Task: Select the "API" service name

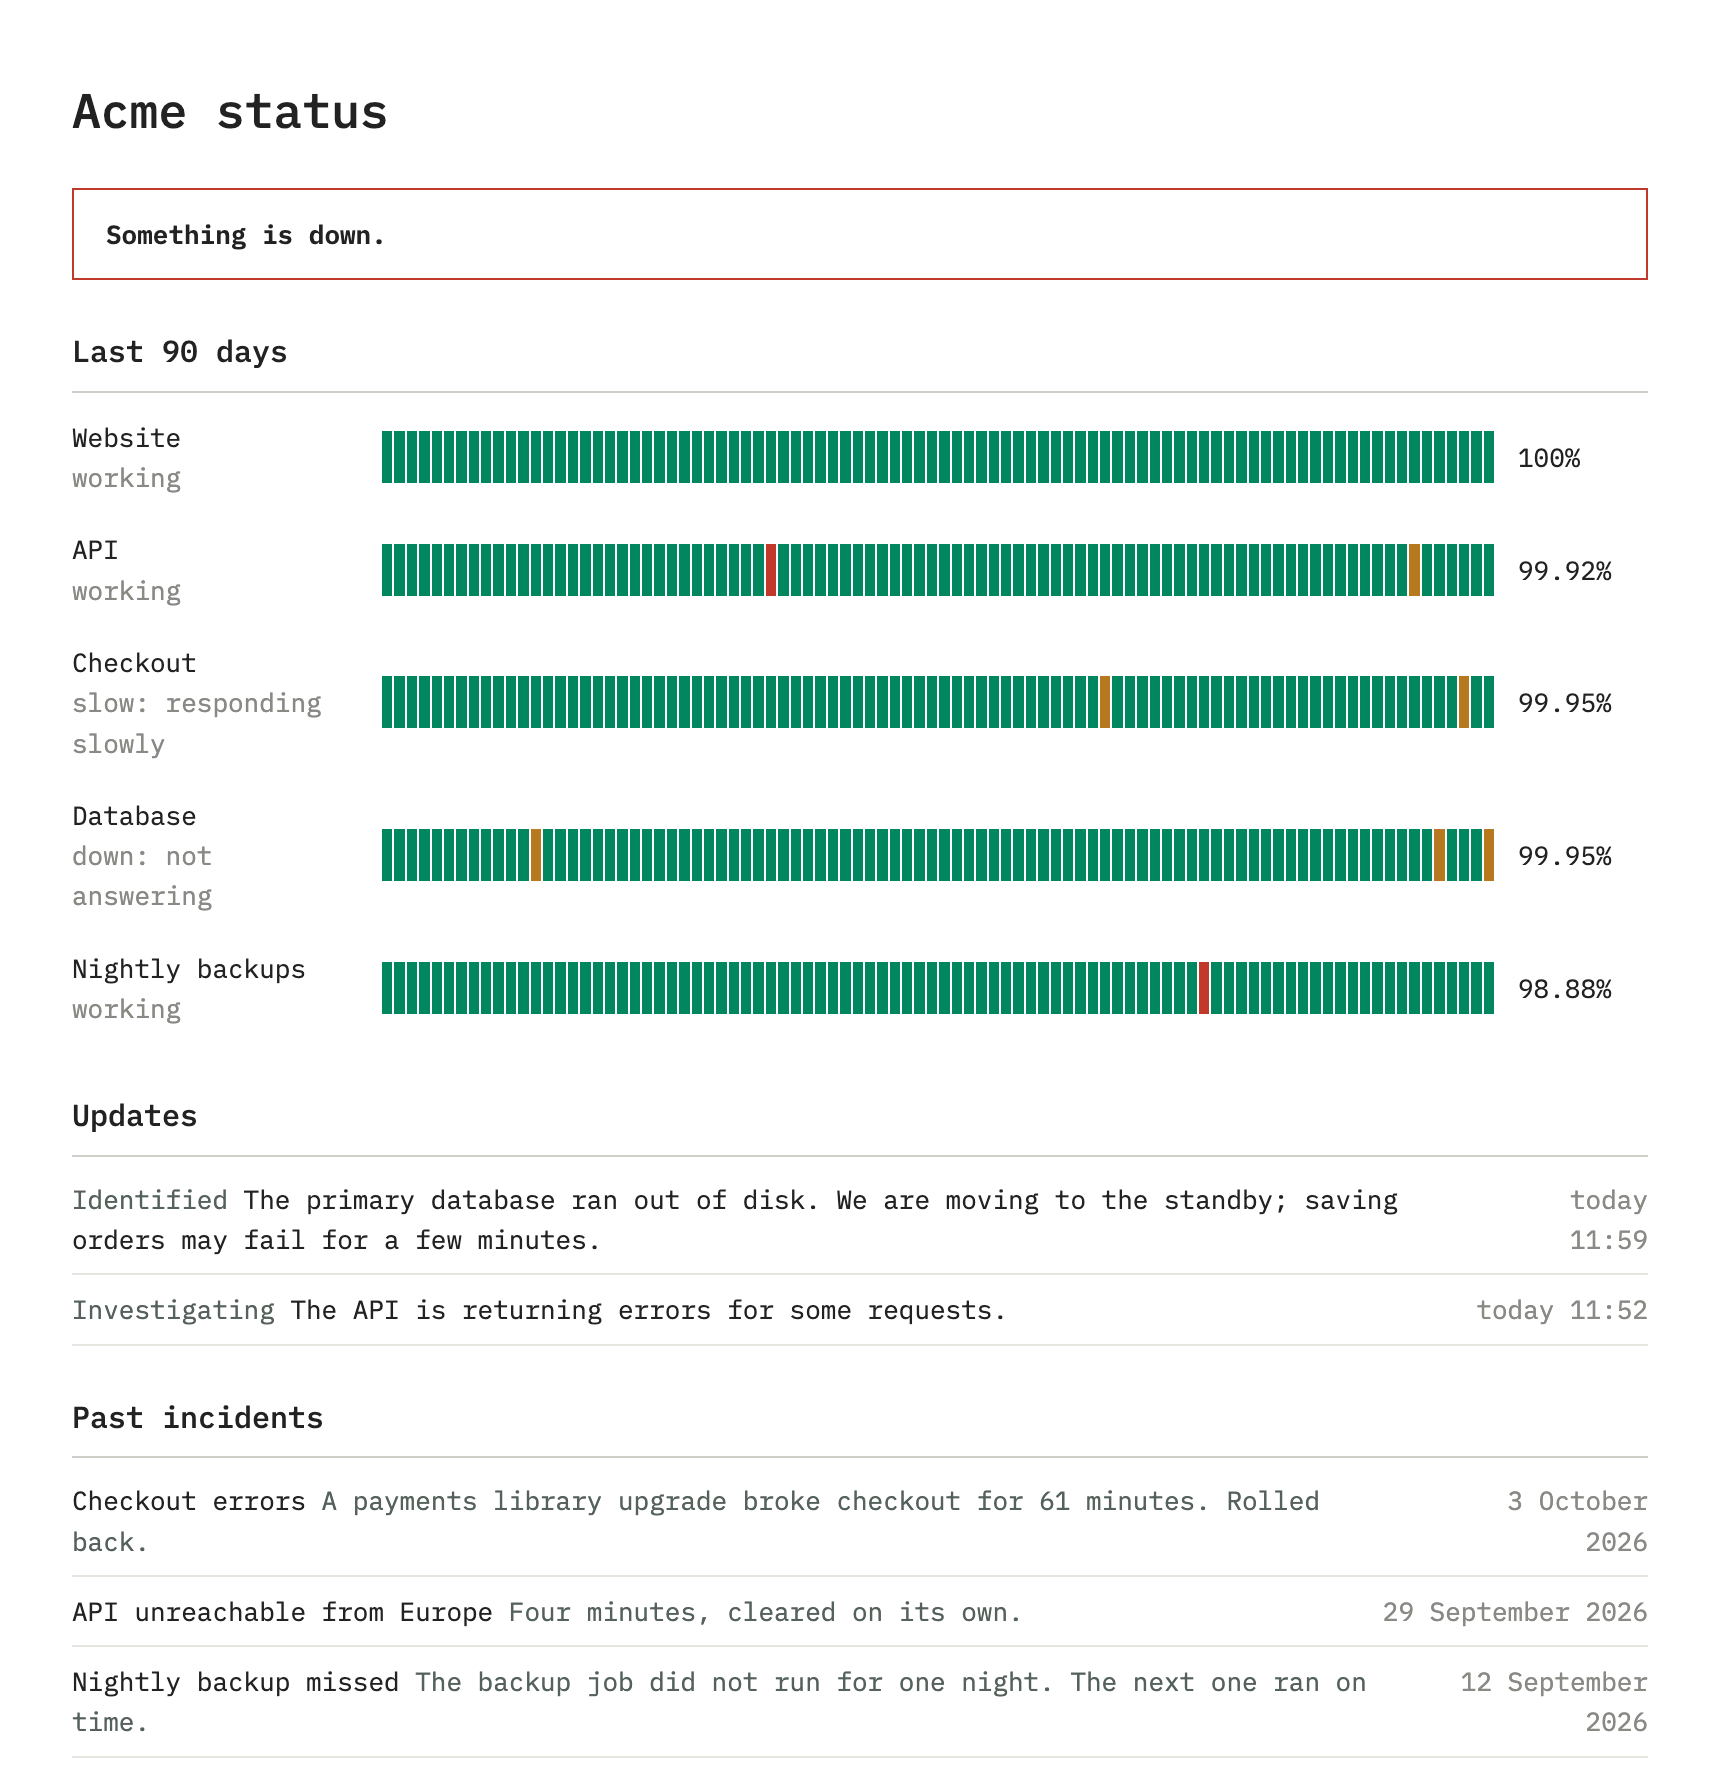Action: tap(95, 550)
